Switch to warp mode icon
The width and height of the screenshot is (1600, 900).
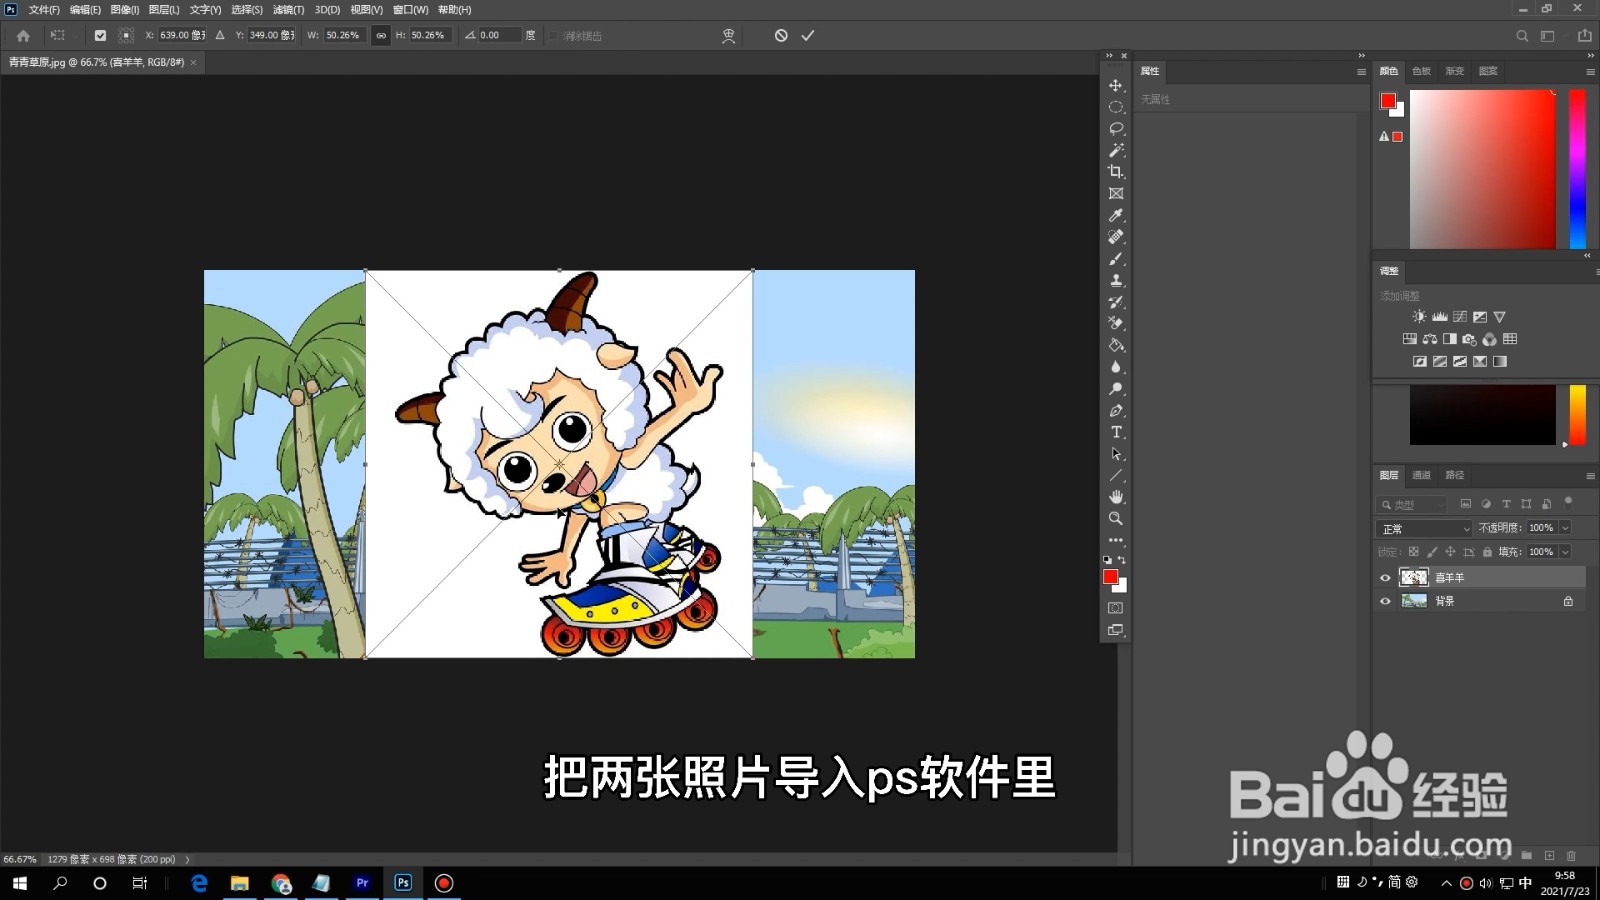click(x=729, y=35)
